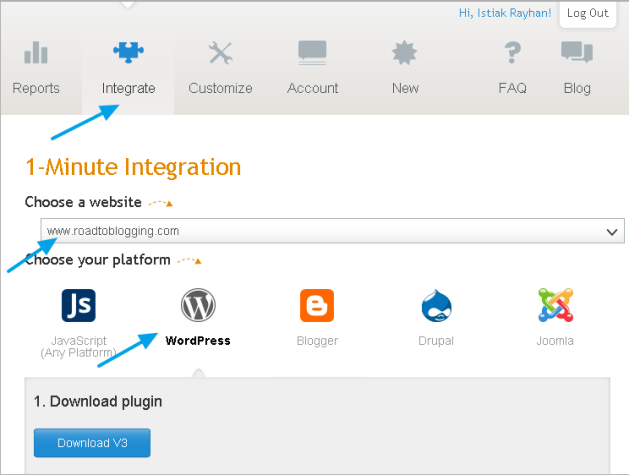Select the WordPress logo icon

click(x=198, y=305)
